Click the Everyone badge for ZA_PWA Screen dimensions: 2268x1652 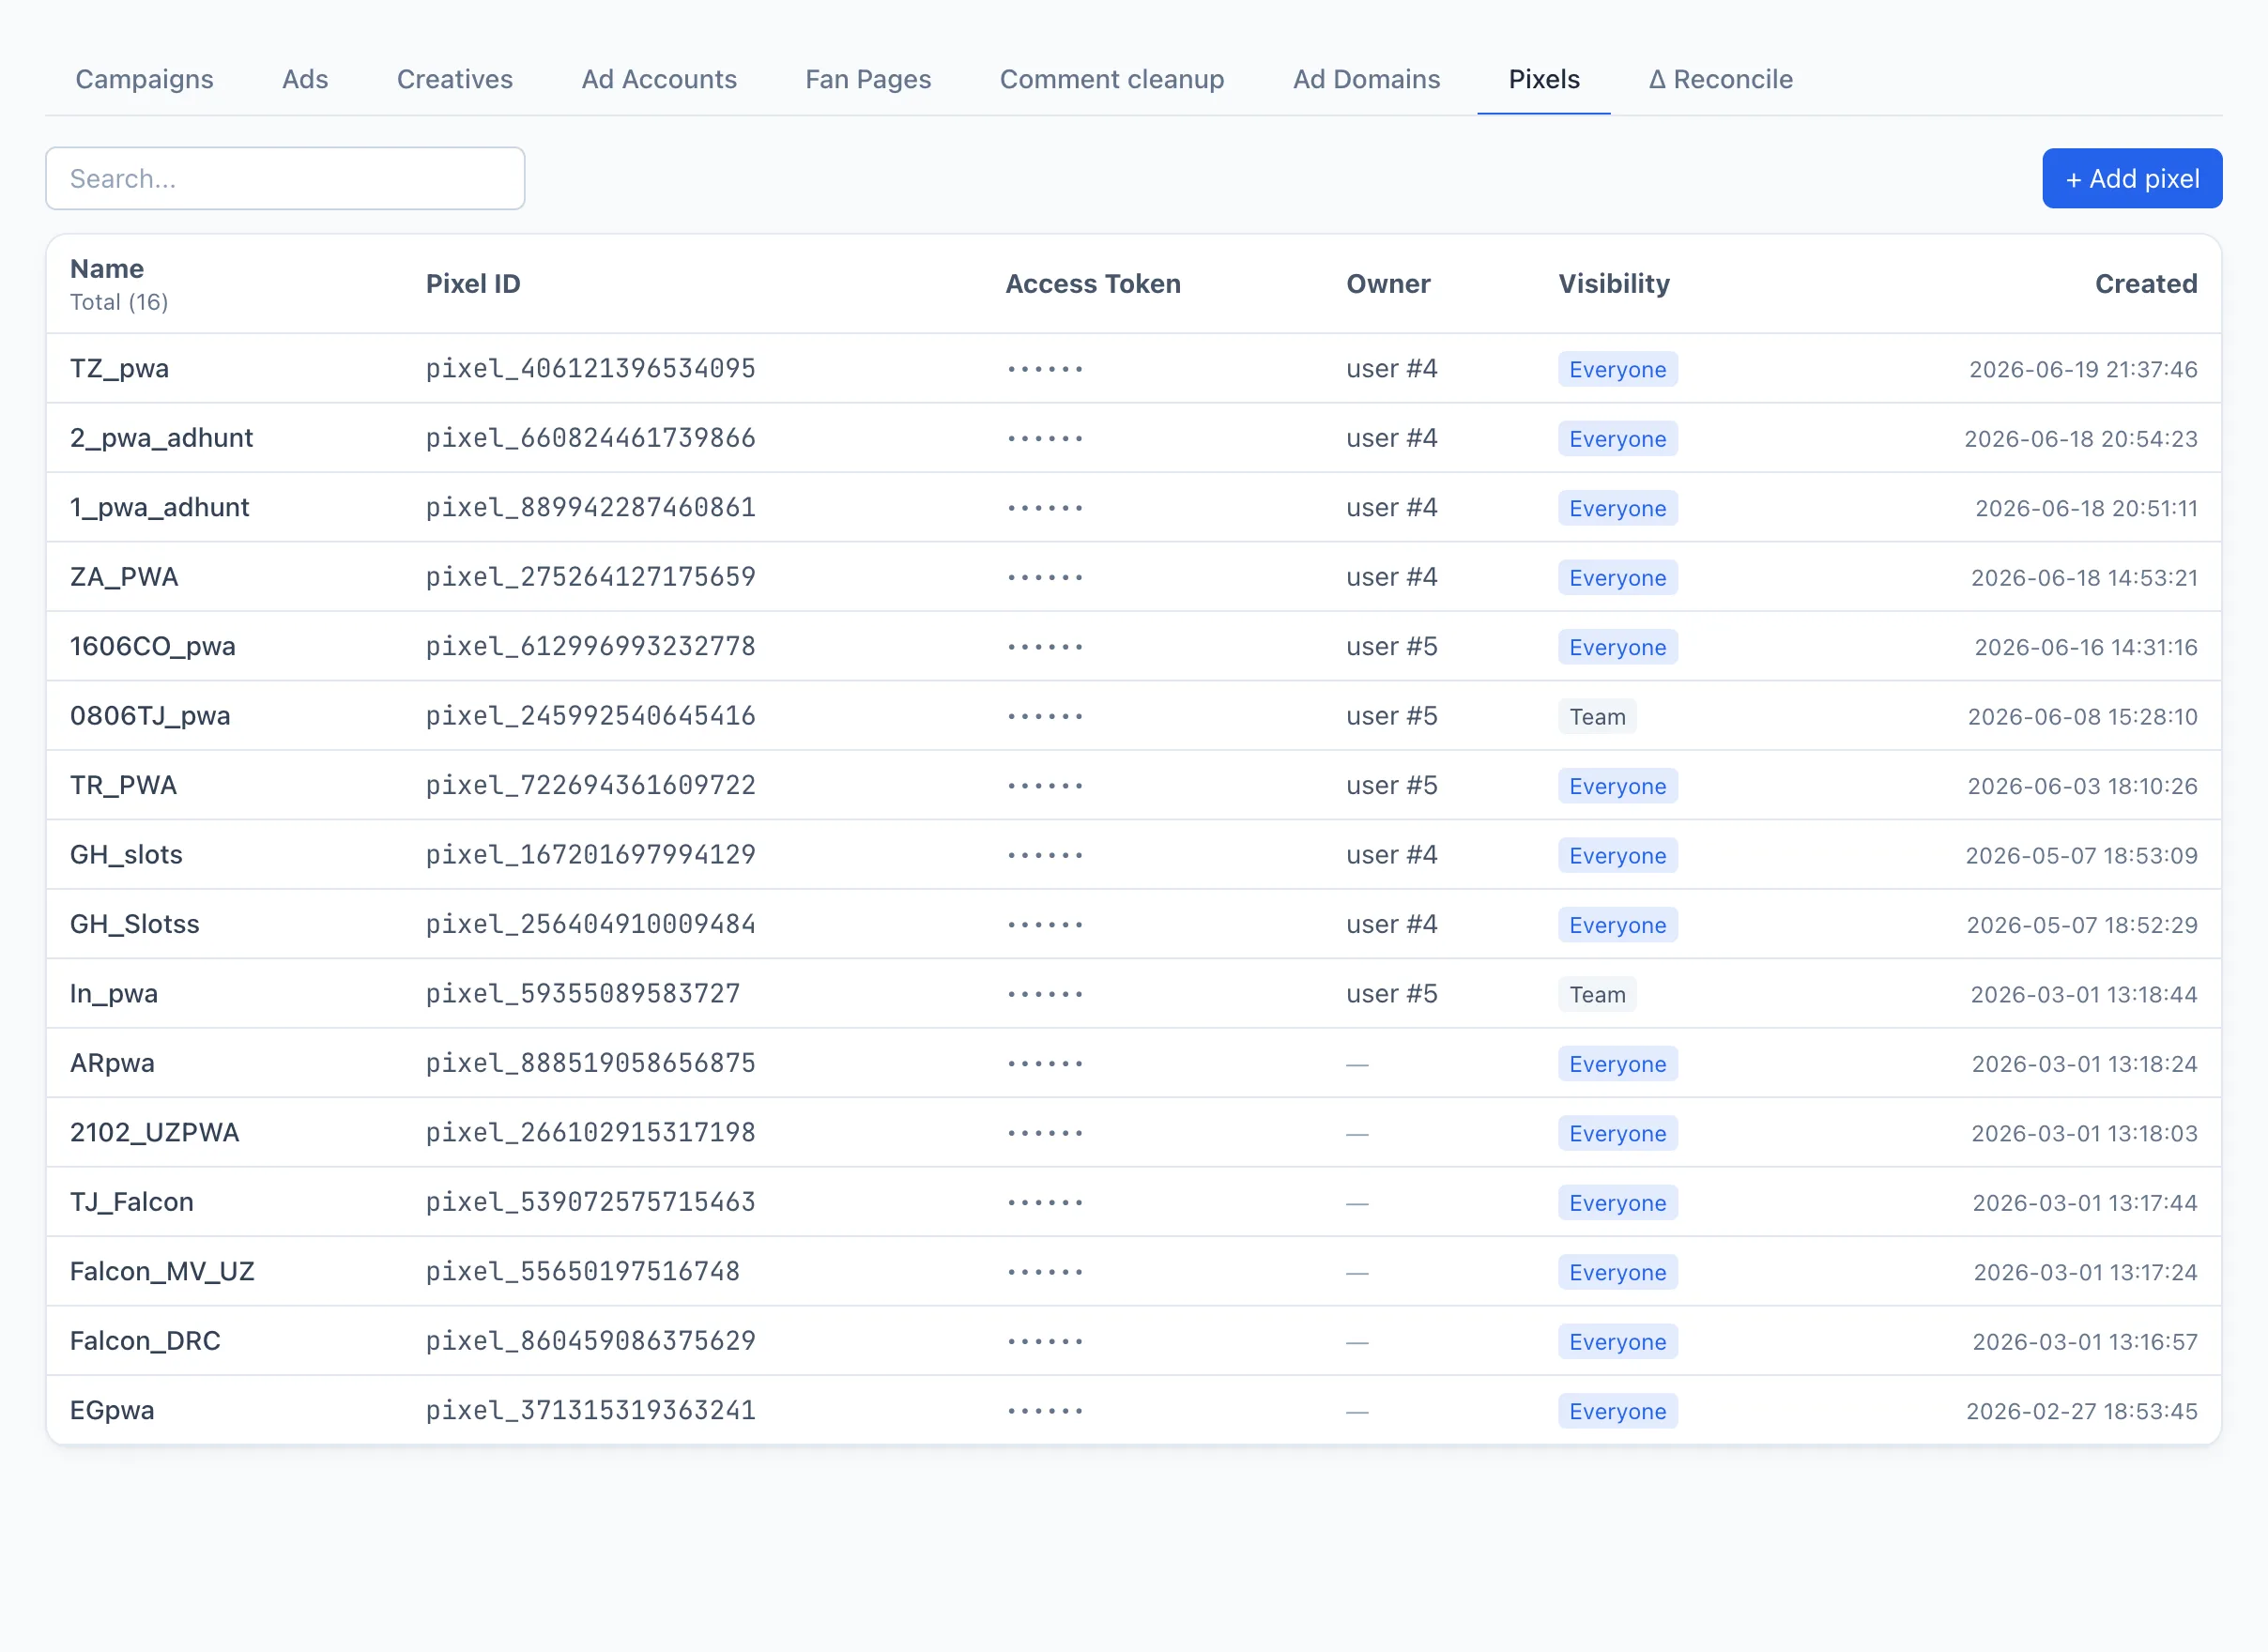pyautogui.click(x=1617, y=578)
